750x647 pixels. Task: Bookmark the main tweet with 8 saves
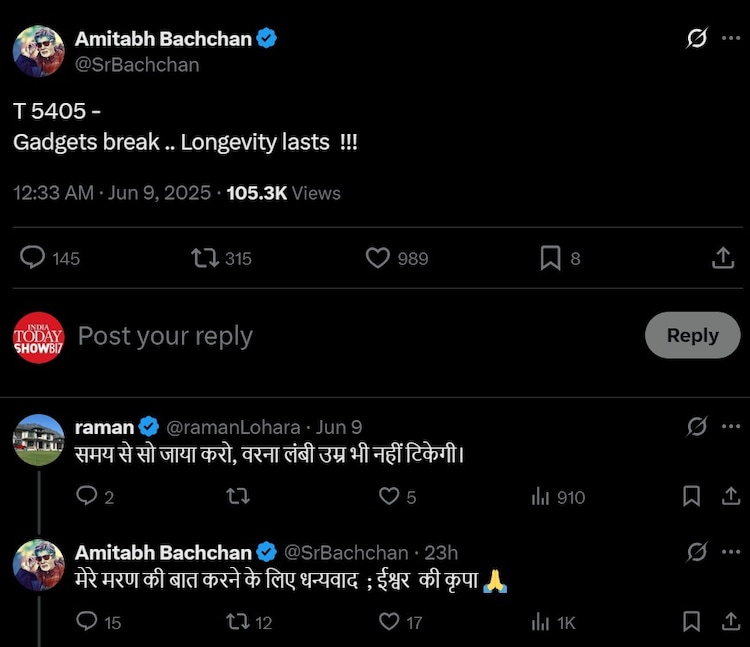550,258
